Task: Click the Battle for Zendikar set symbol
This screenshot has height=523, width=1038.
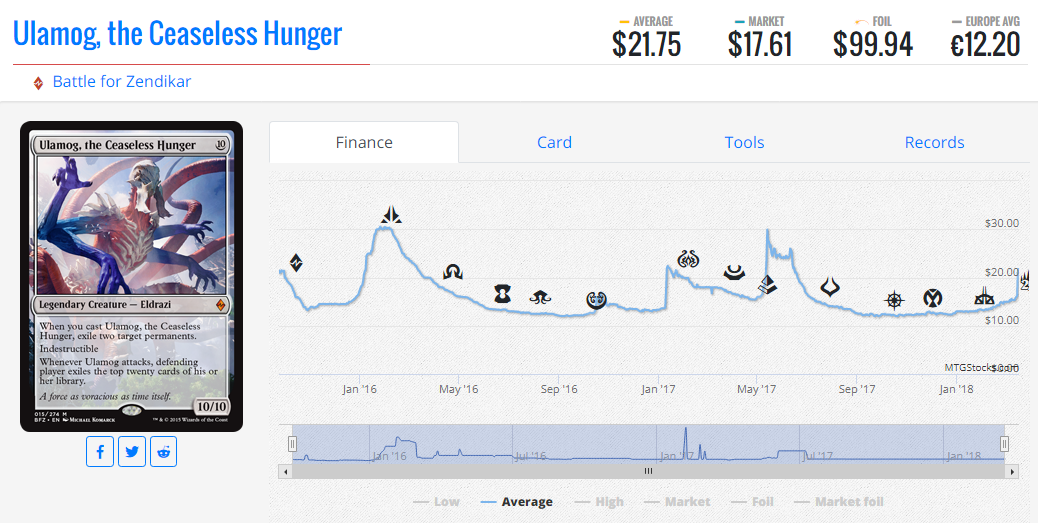Action: [x=38, y=83]
